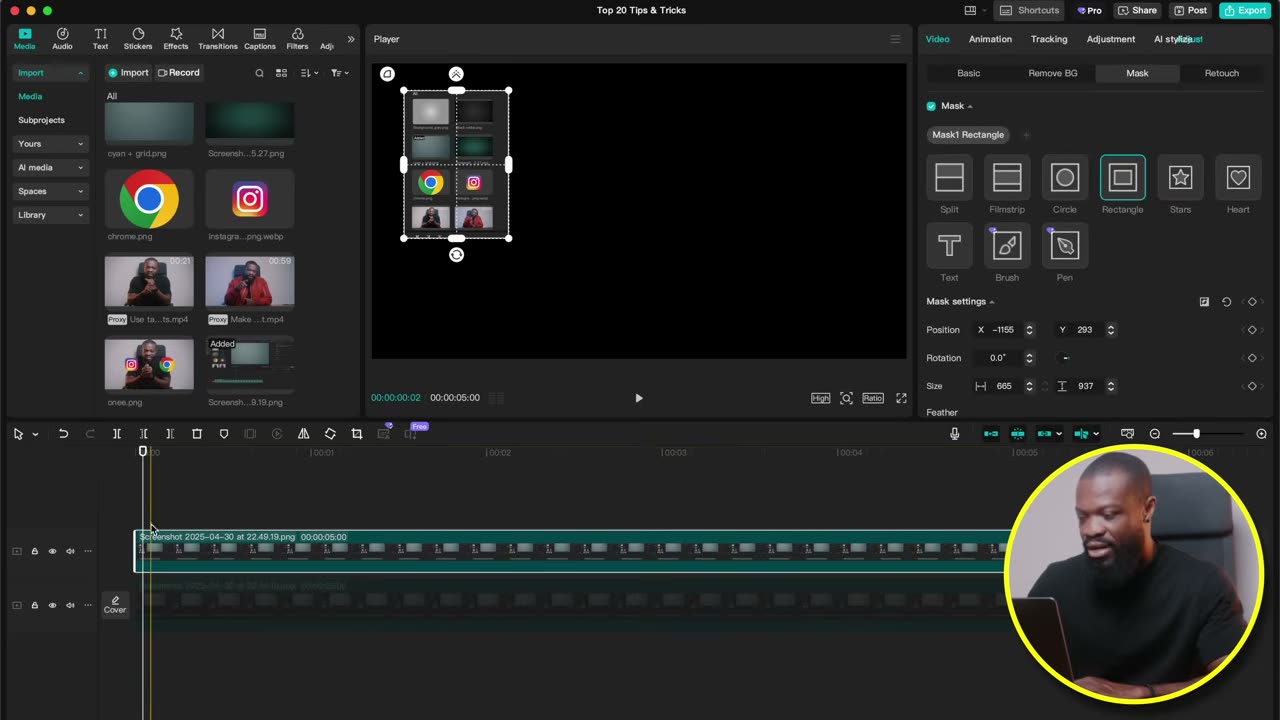This screenshot has width=1280, height=720.
Task: Click the Export button
Action: [1245, 10]
